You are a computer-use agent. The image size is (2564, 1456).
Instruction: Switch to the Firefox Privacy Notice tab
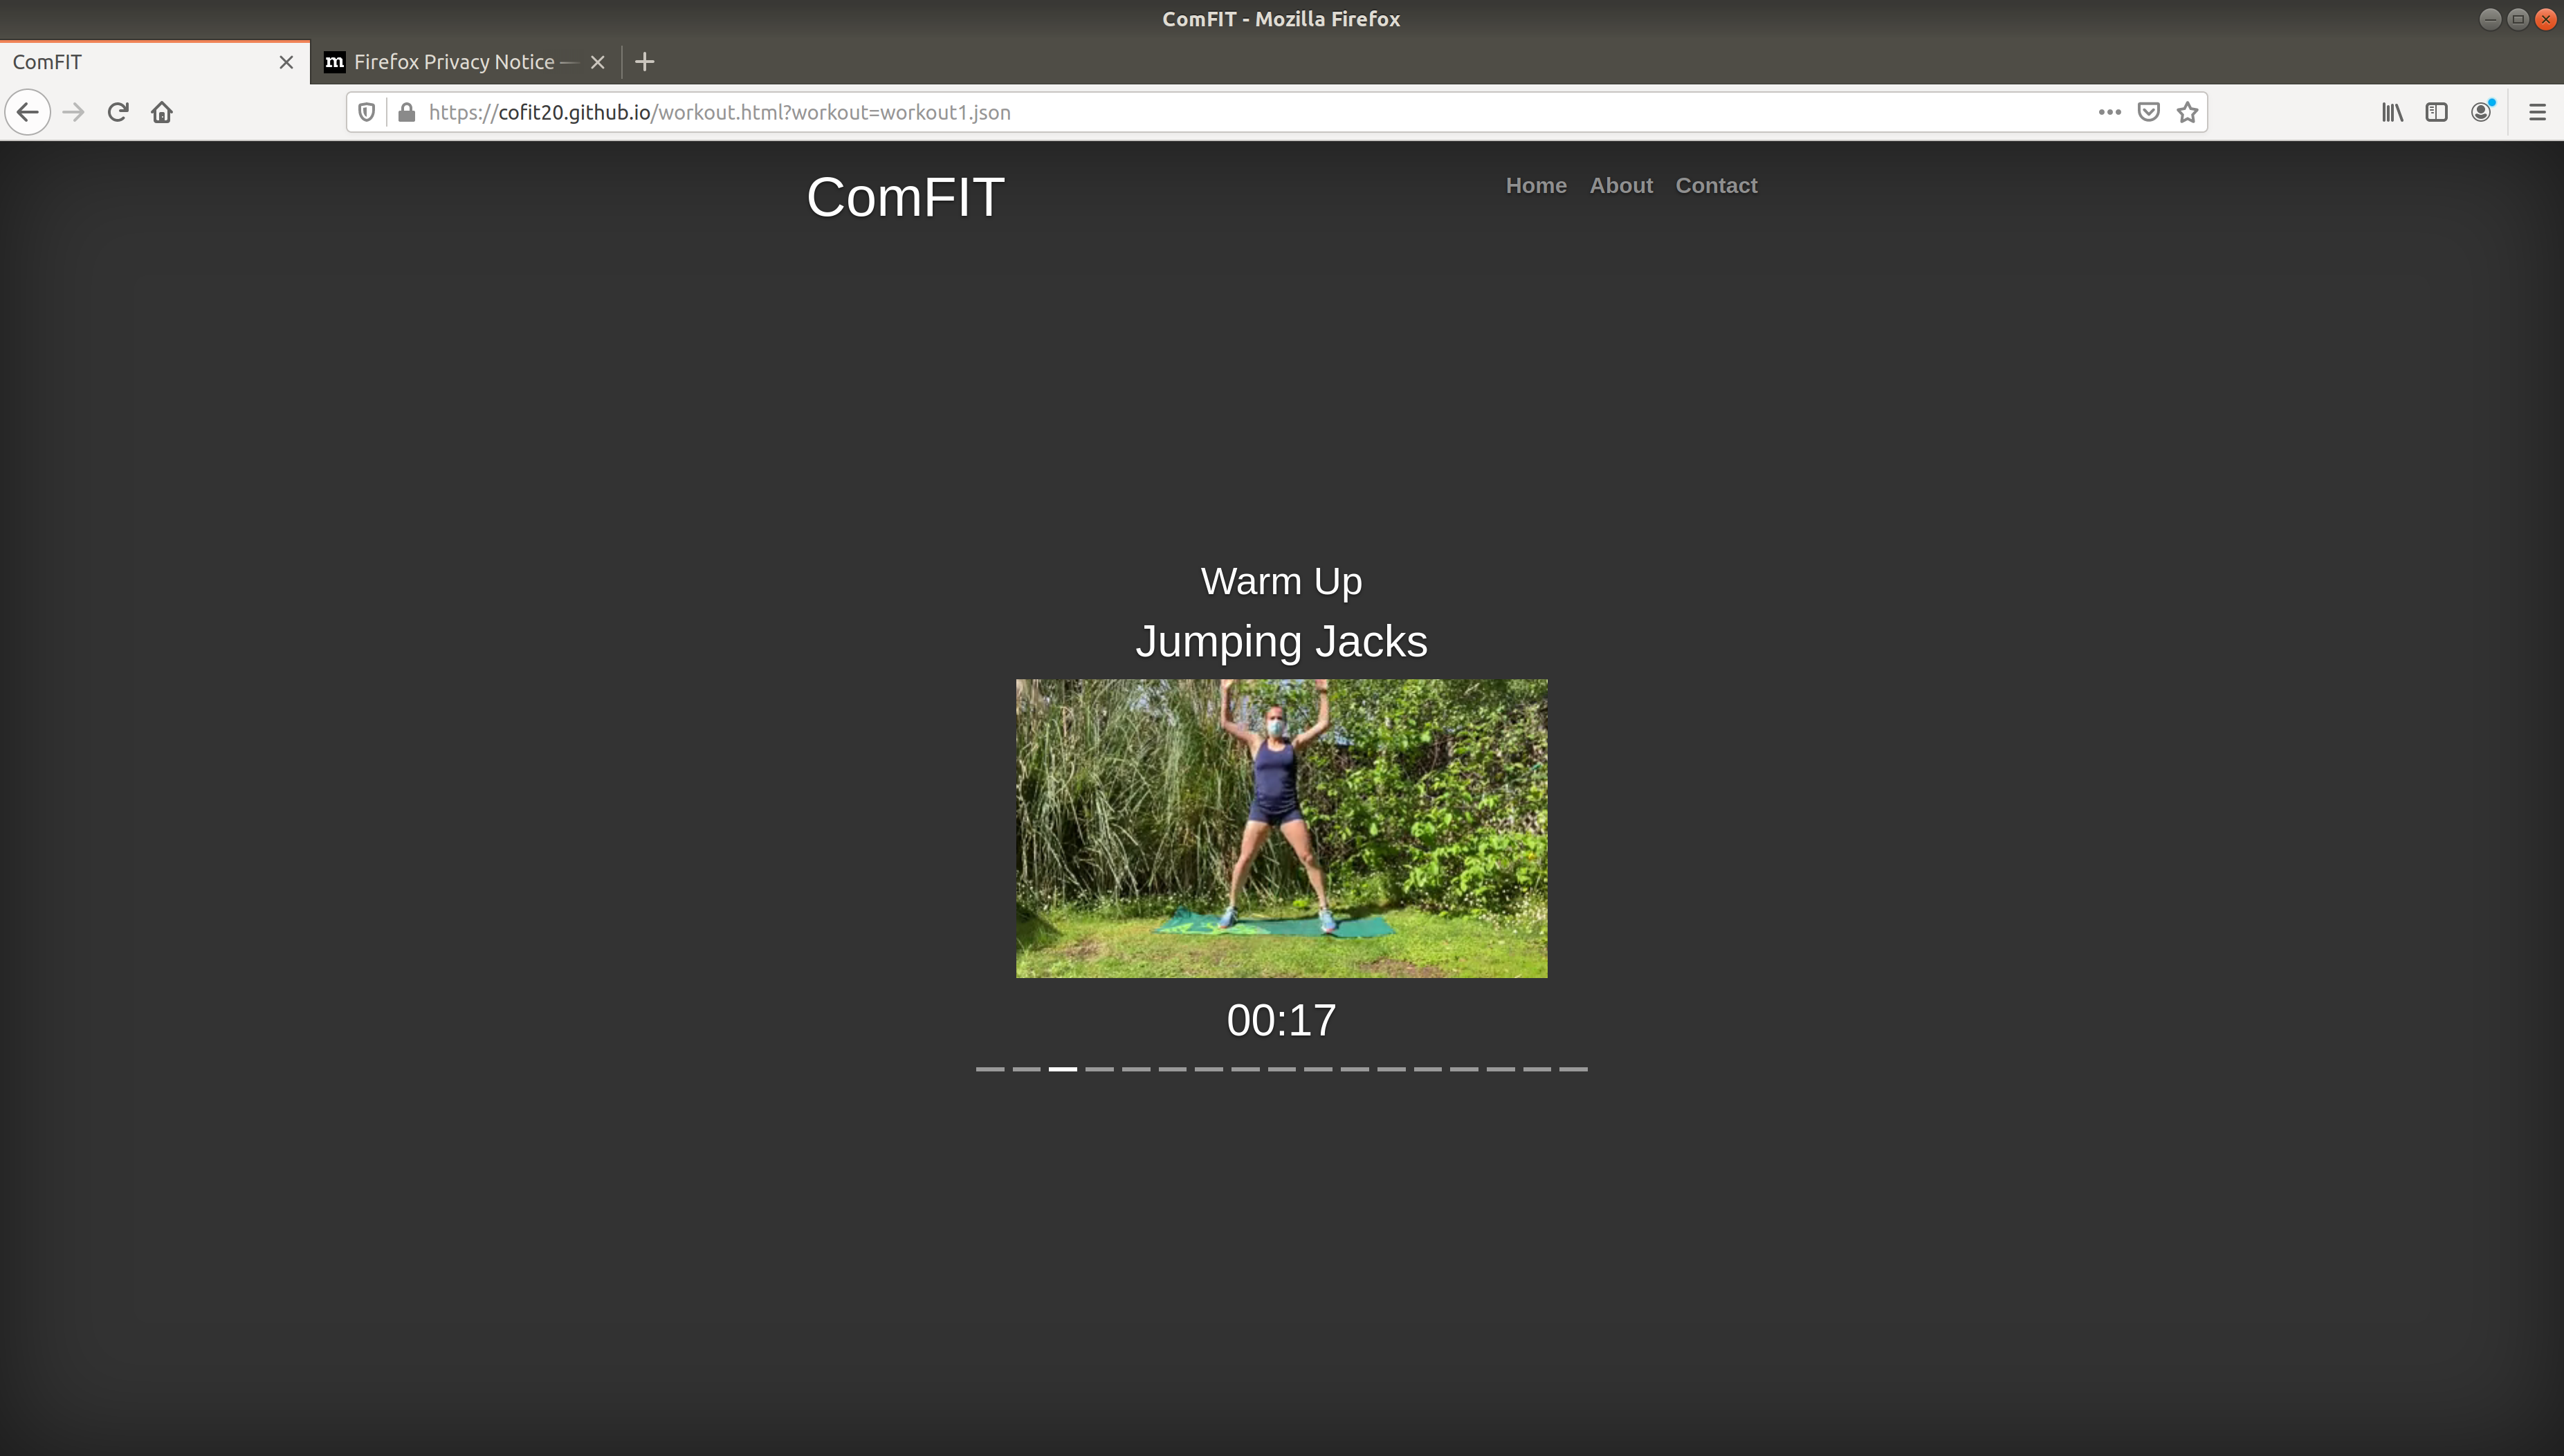pyautogui.click(x=455, y=62)
